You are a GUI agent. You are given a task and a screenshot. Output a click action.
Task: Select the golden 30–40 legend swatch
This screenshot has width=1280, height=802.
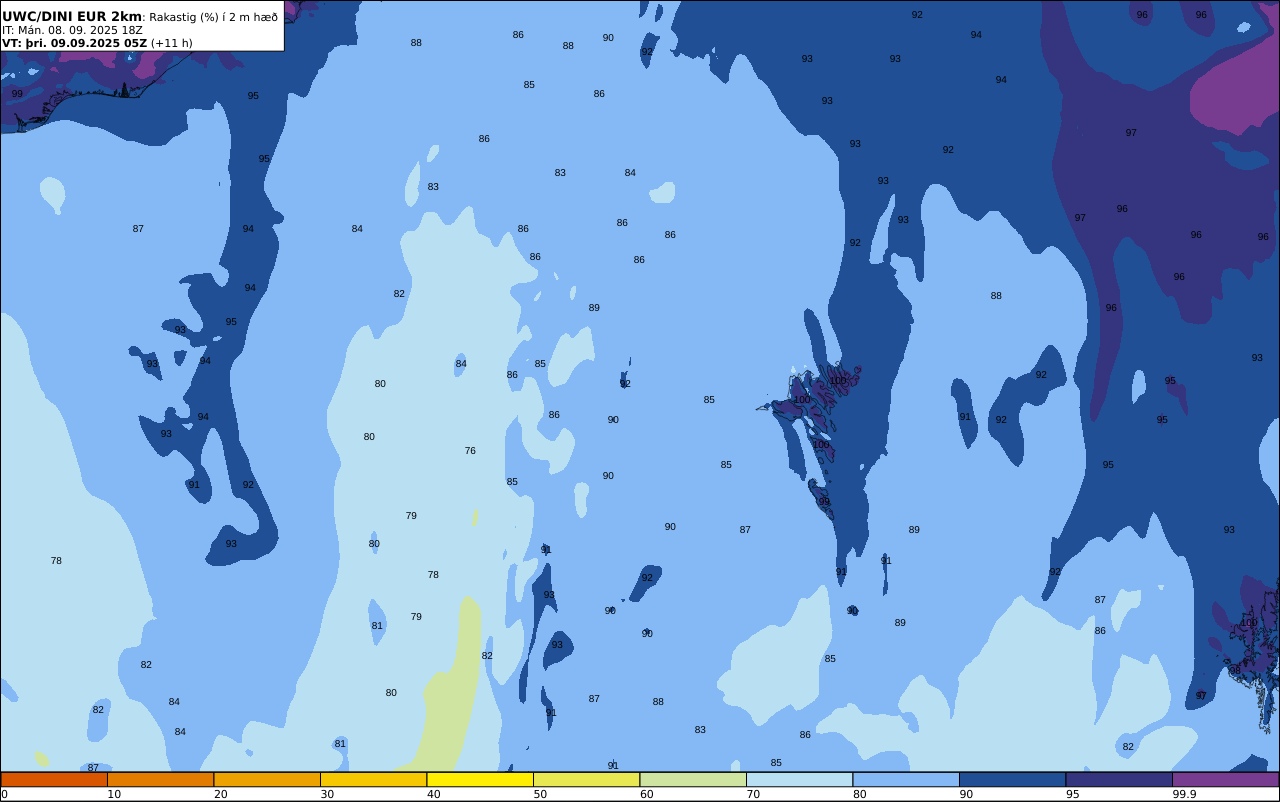(373, 779)
